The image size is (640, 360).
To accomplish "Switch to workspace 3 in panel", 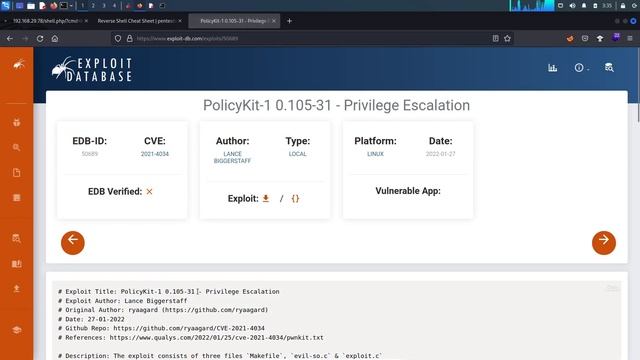I will [x=104, y=6].
